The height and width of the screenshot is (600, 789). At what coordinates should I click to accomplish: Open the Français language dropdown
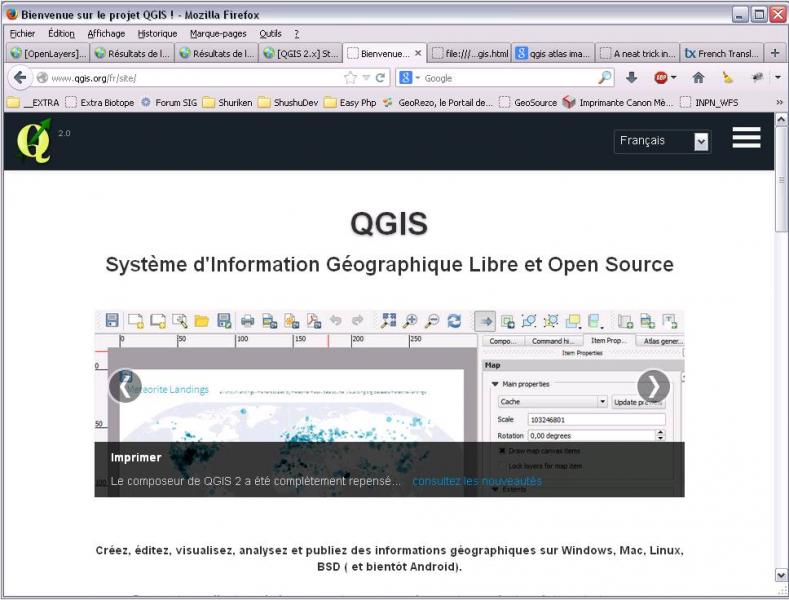[x=662, y=141]
